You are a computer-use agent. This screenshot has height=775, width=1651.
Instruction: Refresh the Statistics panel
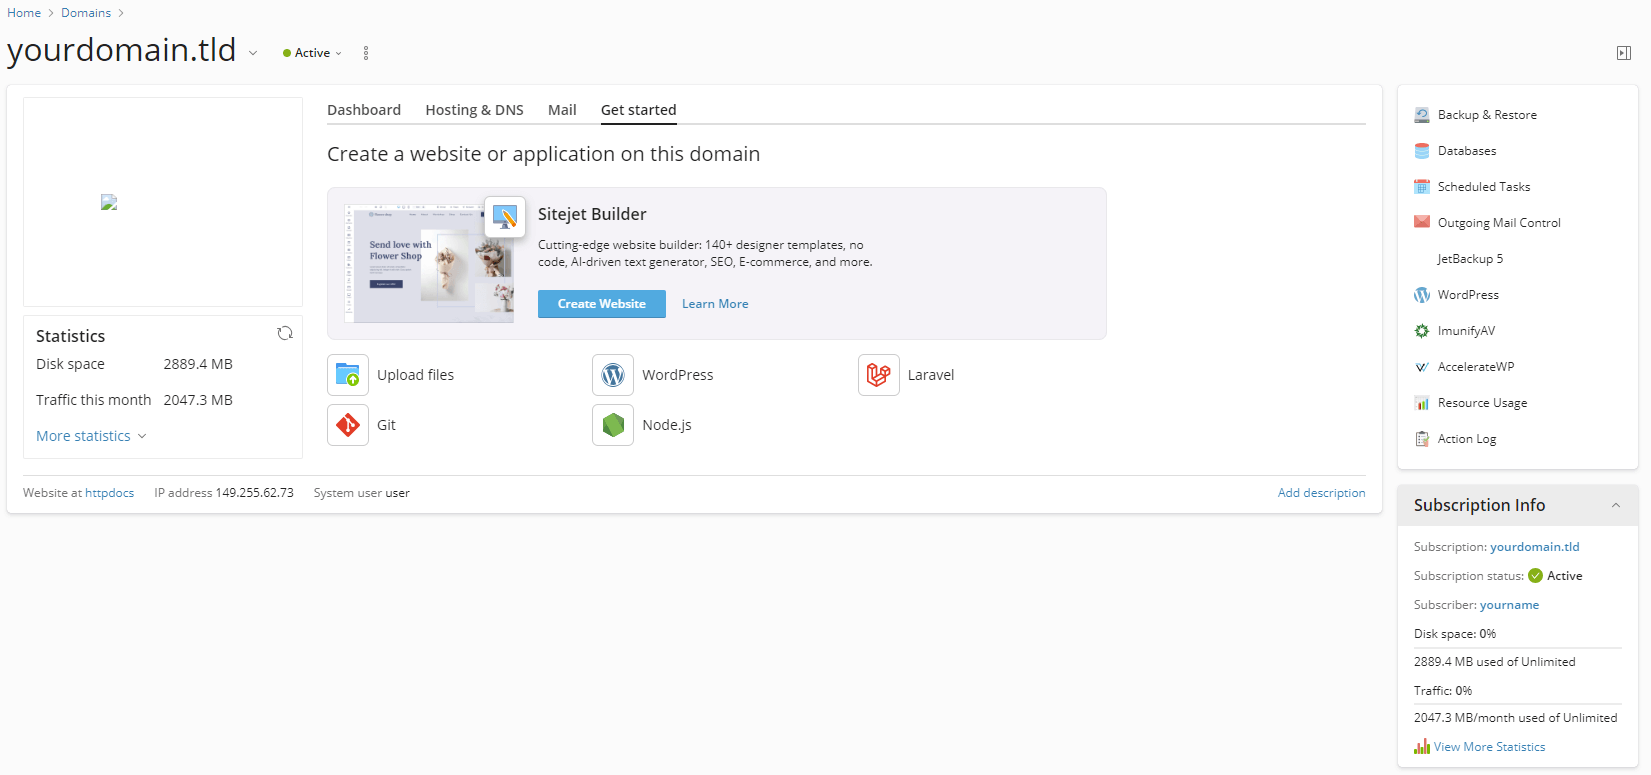point(285,333)
